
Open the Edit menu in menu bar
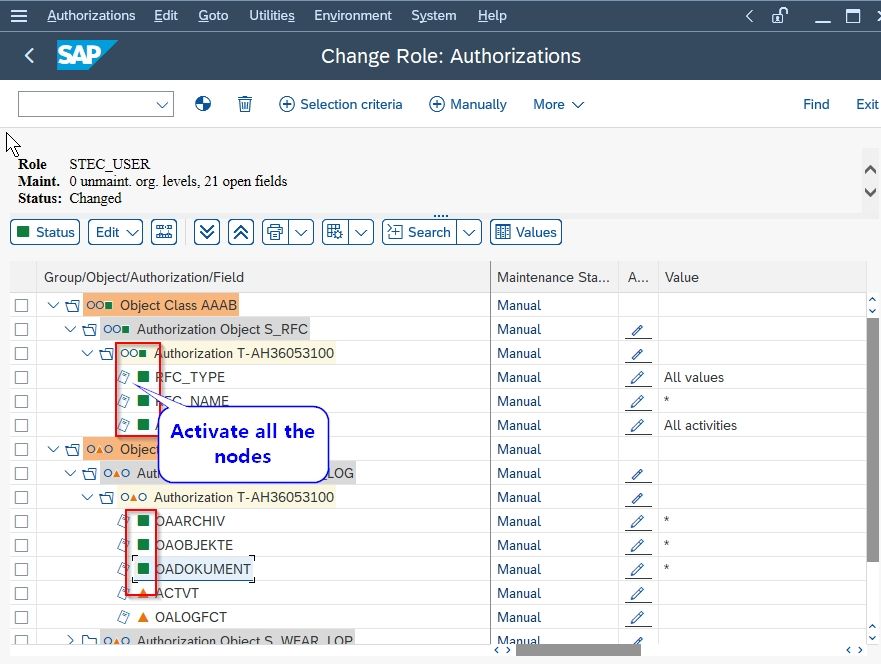coord(166,16)
